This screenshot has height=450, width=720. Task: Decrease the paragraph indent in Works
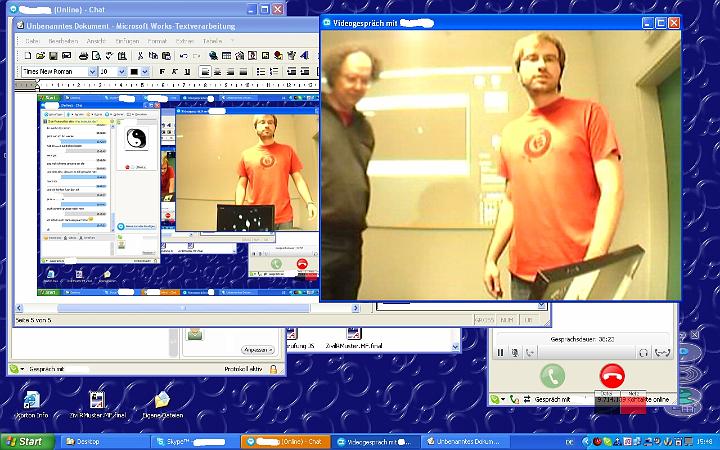click(291, 72)
